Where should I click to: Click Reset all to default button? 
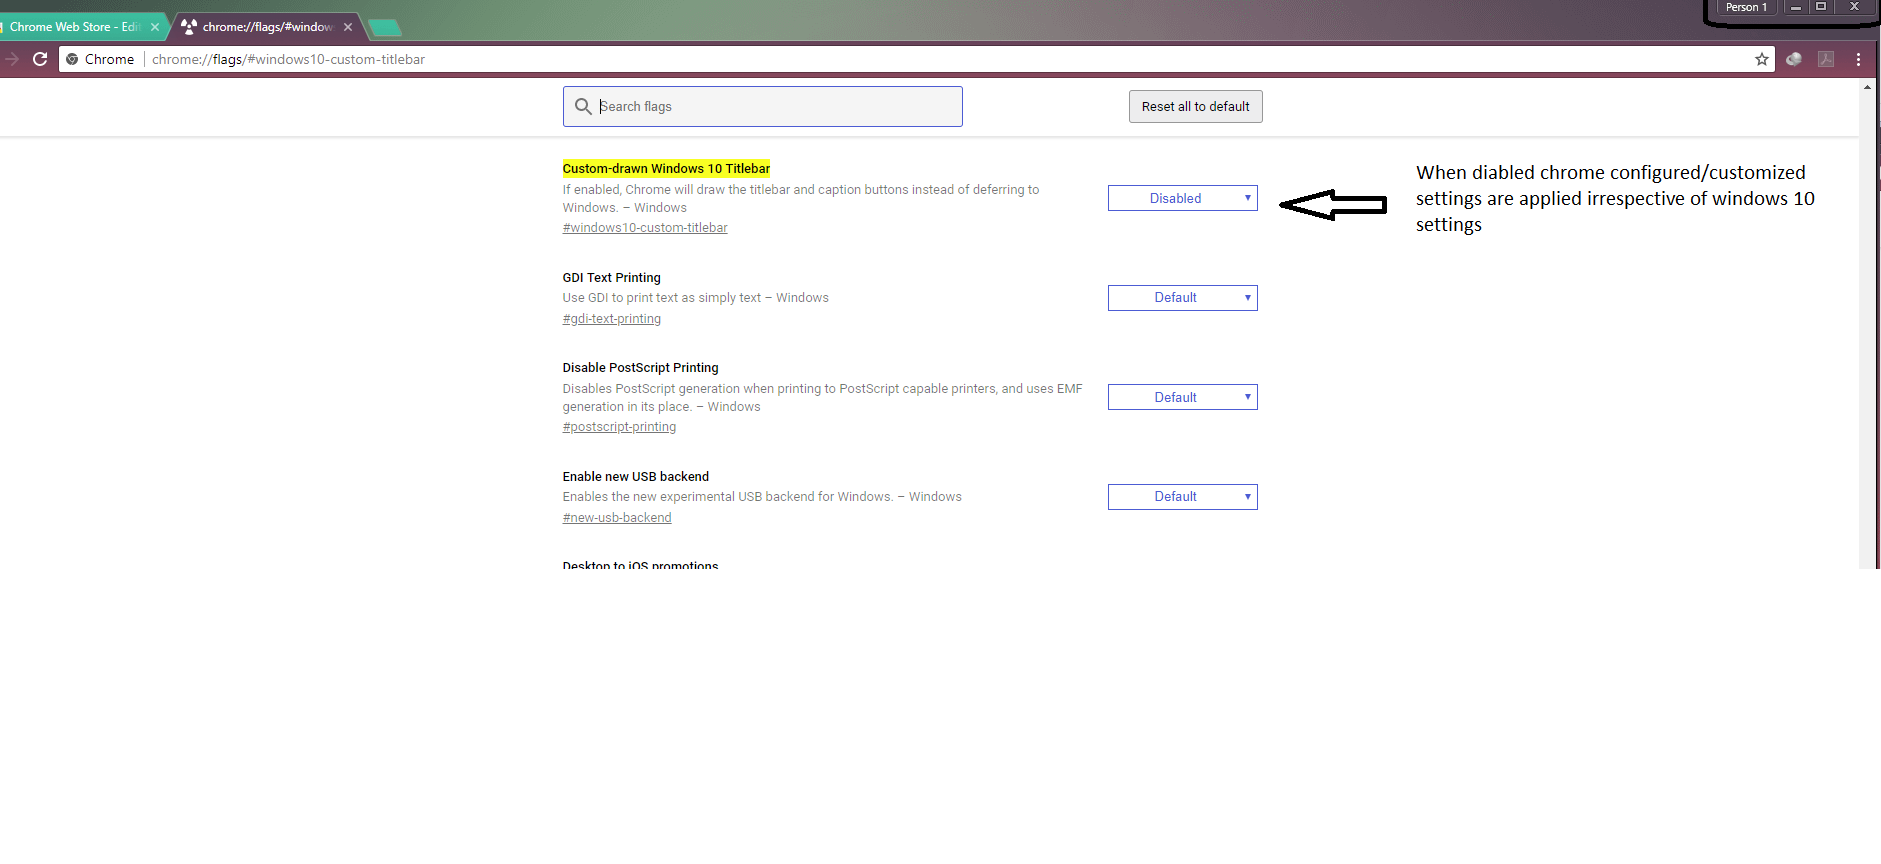pyautogui.click(x=1195, y=106)
